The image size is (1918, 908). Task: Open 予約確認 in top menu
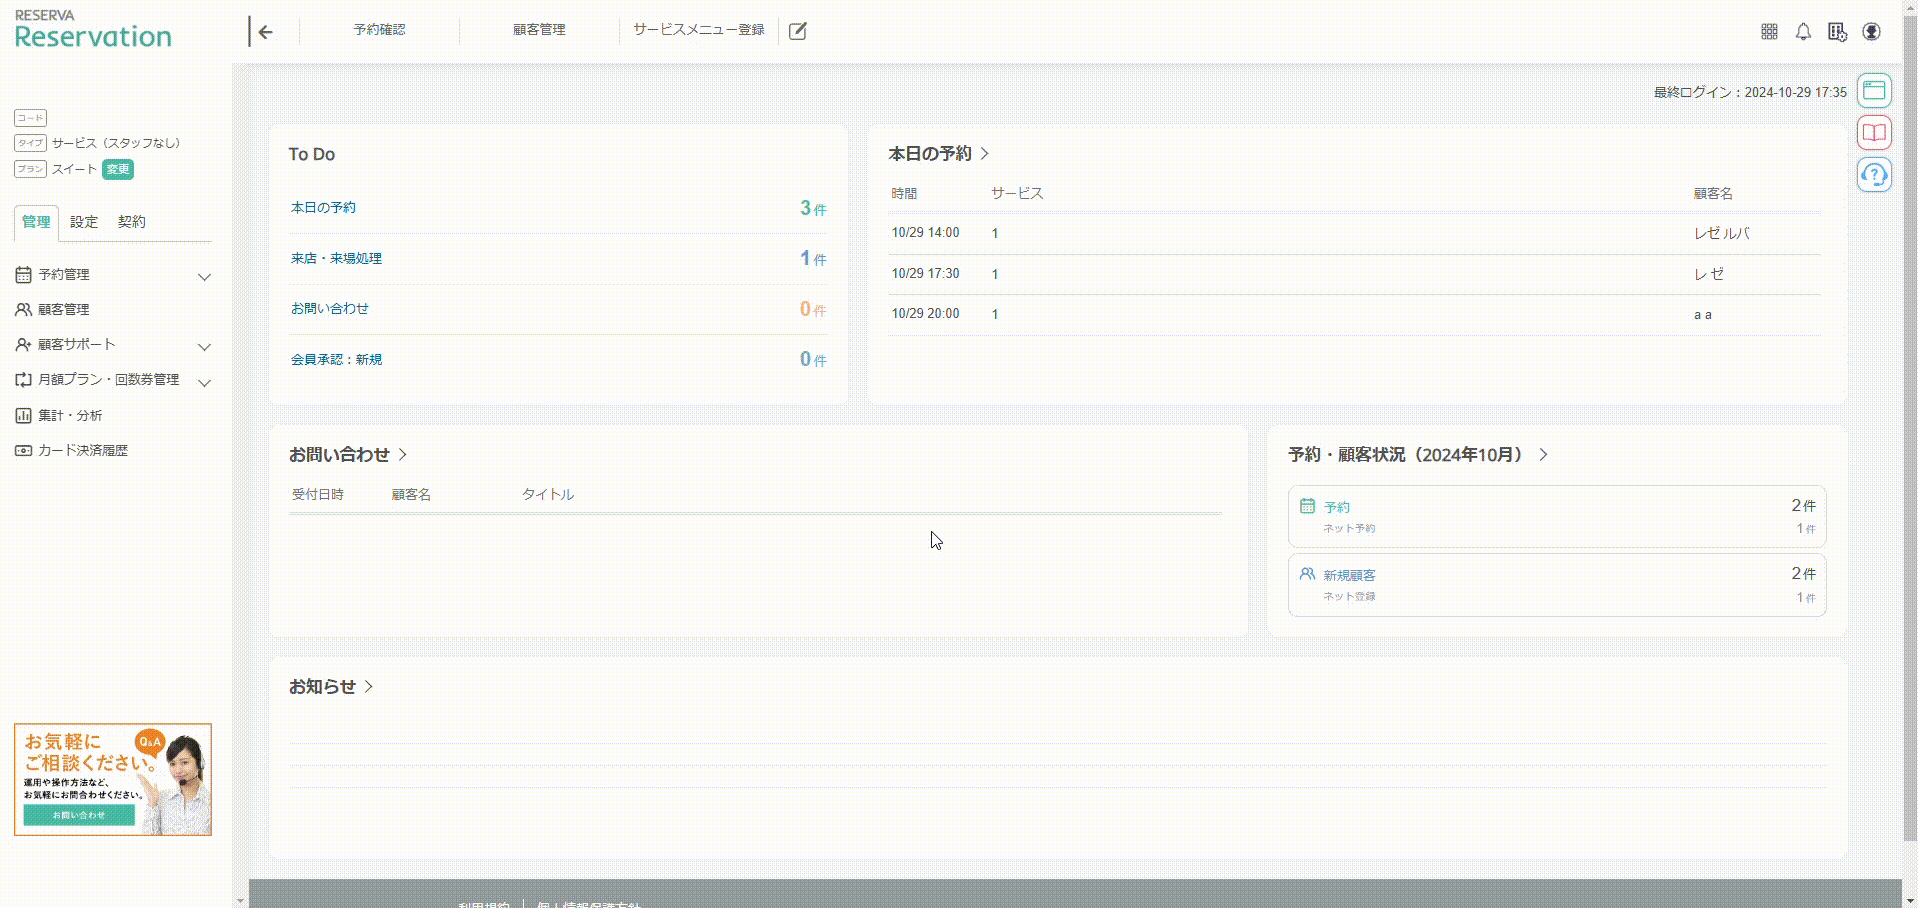click(379, 30)
